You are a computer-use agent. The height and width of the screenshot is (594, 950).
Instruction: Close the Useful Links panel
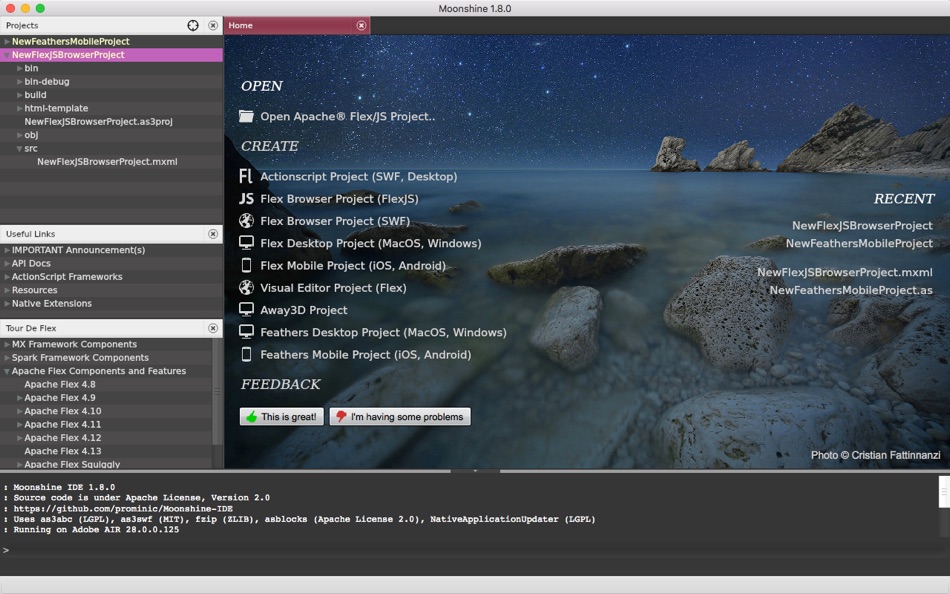pyautogui.click(x=213, y=234)
